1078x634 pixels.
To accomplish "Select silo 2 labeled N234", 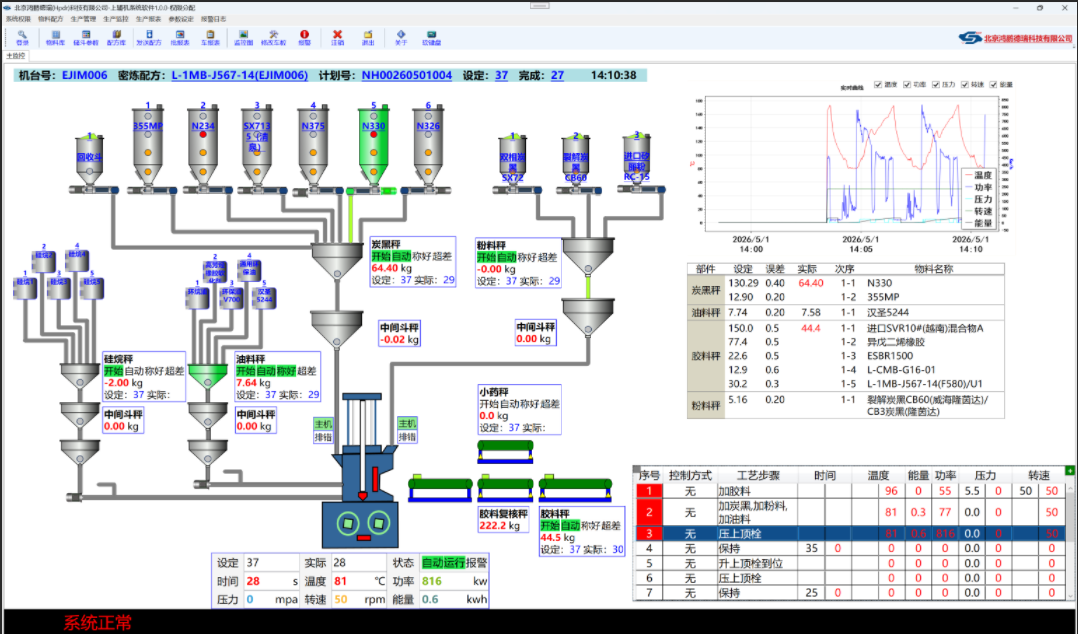I will tap(203, 147).
